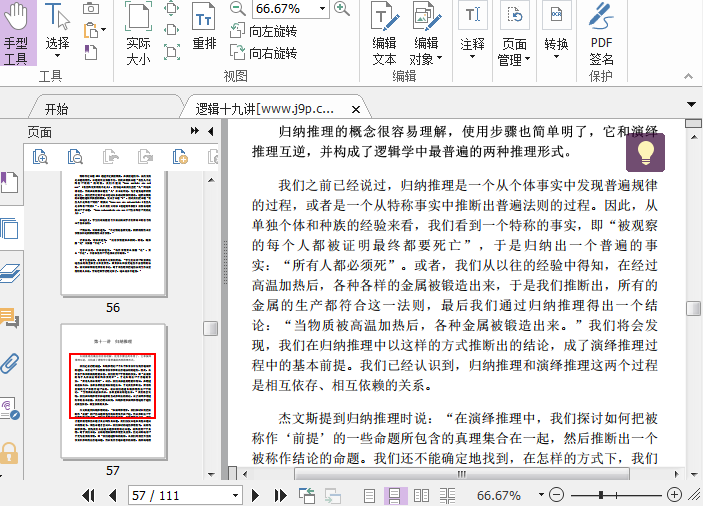Reduce page thumbnails icon

pos(75,157)
